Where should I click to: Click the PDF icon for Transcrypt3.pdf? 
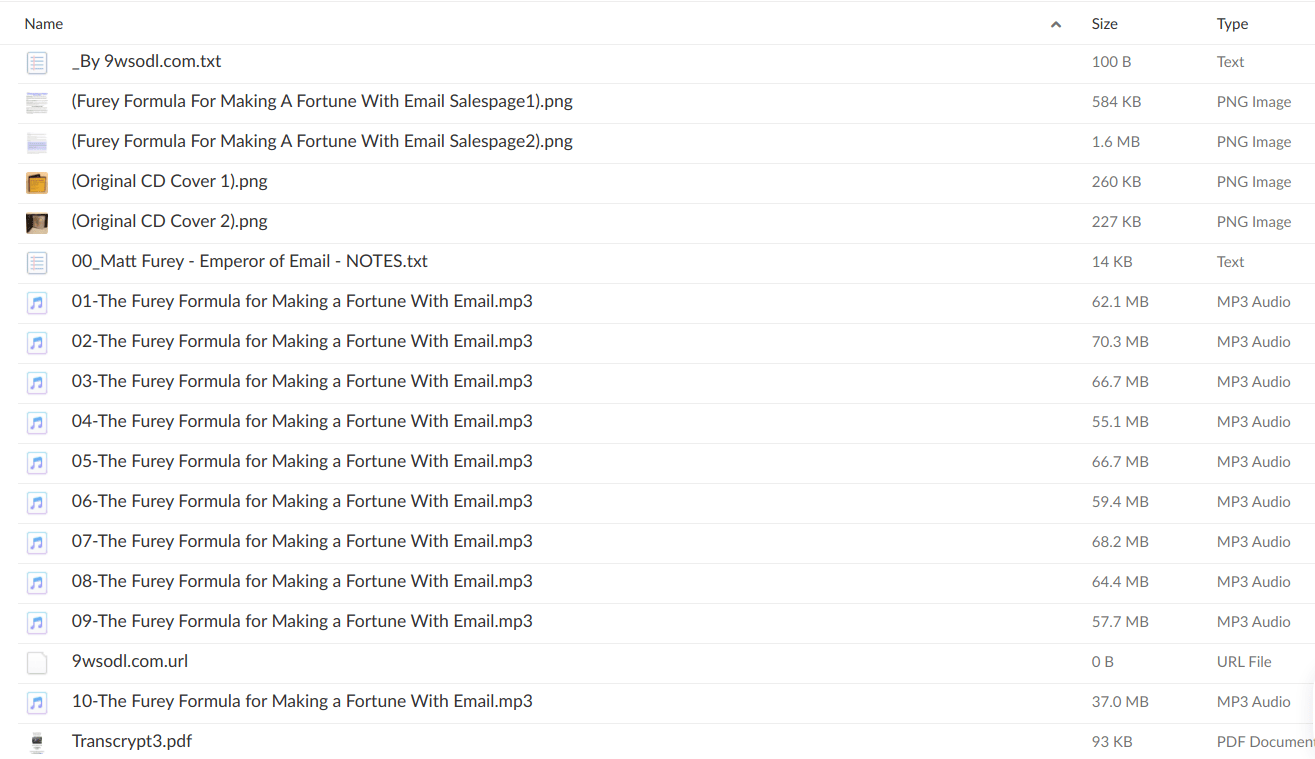pos(37,742)
